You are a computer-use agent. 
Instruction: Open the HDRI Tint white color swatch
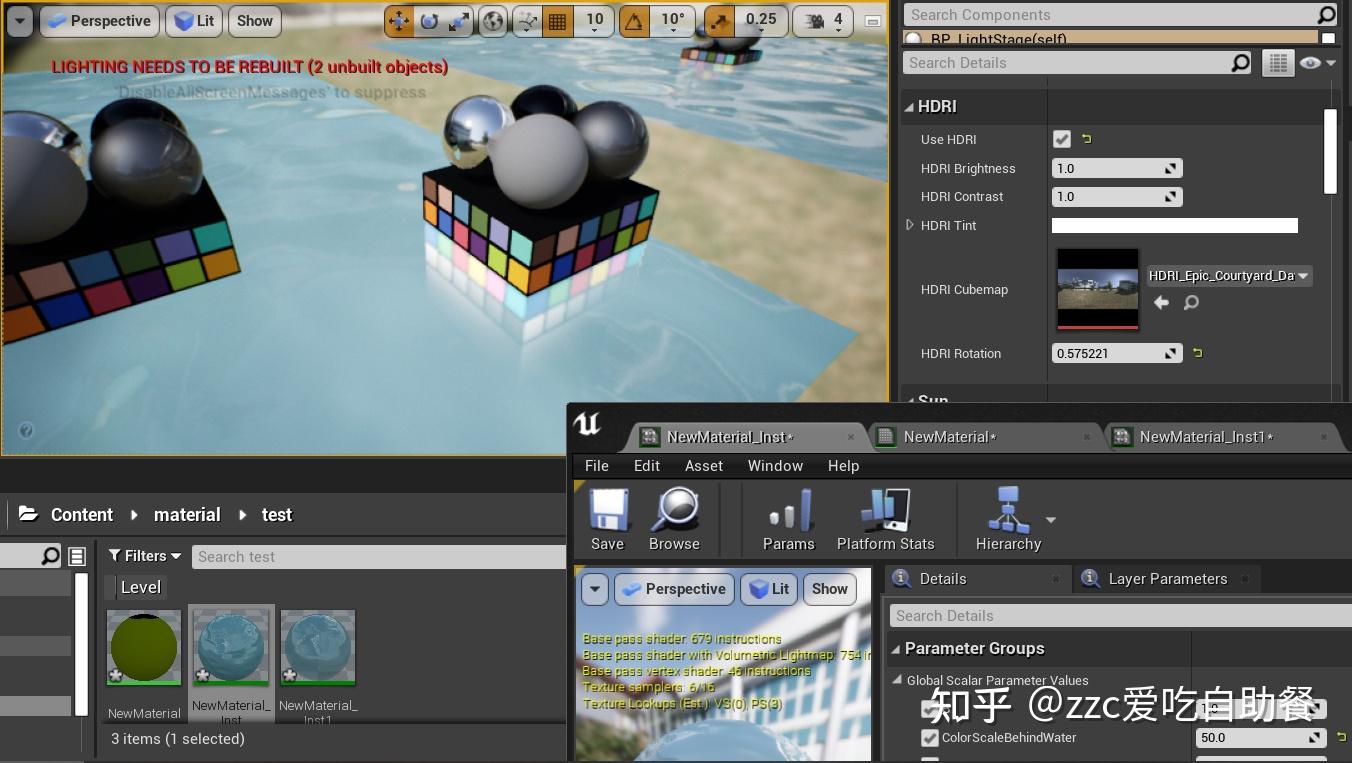(x=1175, y=226)
